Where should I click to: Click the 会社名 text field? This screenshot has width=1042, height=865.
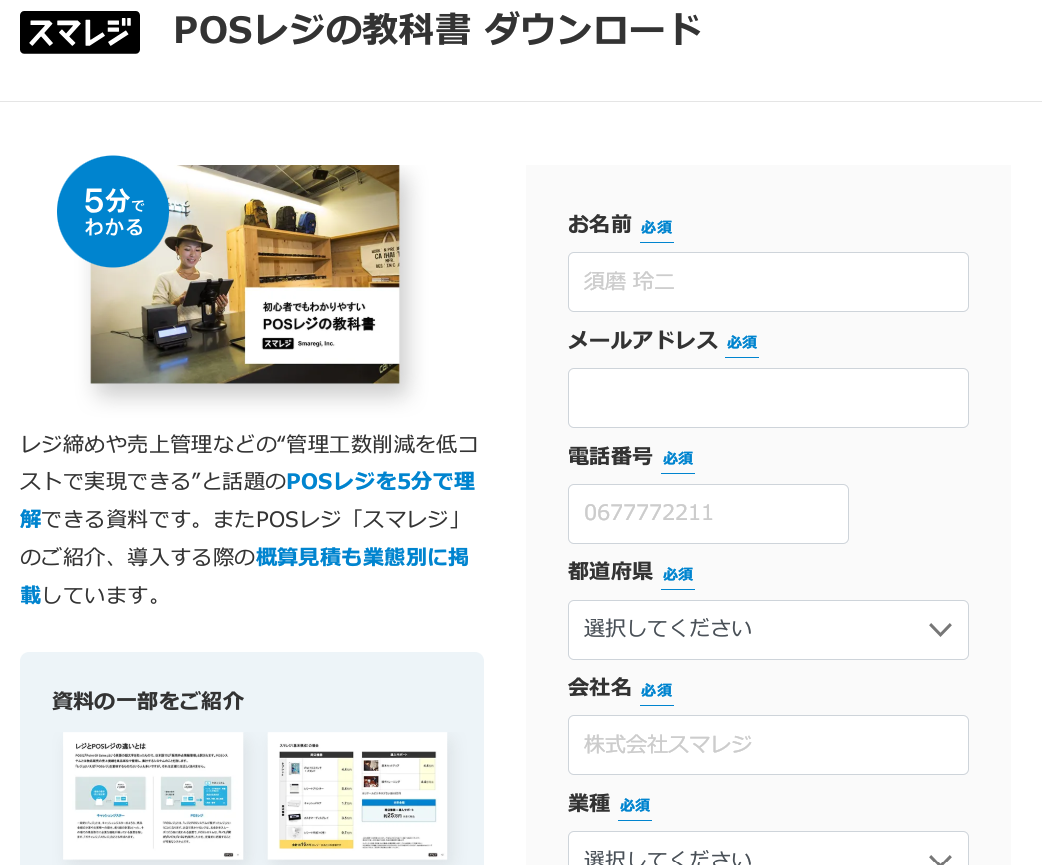pyautogui.click(x=767, y=745)
